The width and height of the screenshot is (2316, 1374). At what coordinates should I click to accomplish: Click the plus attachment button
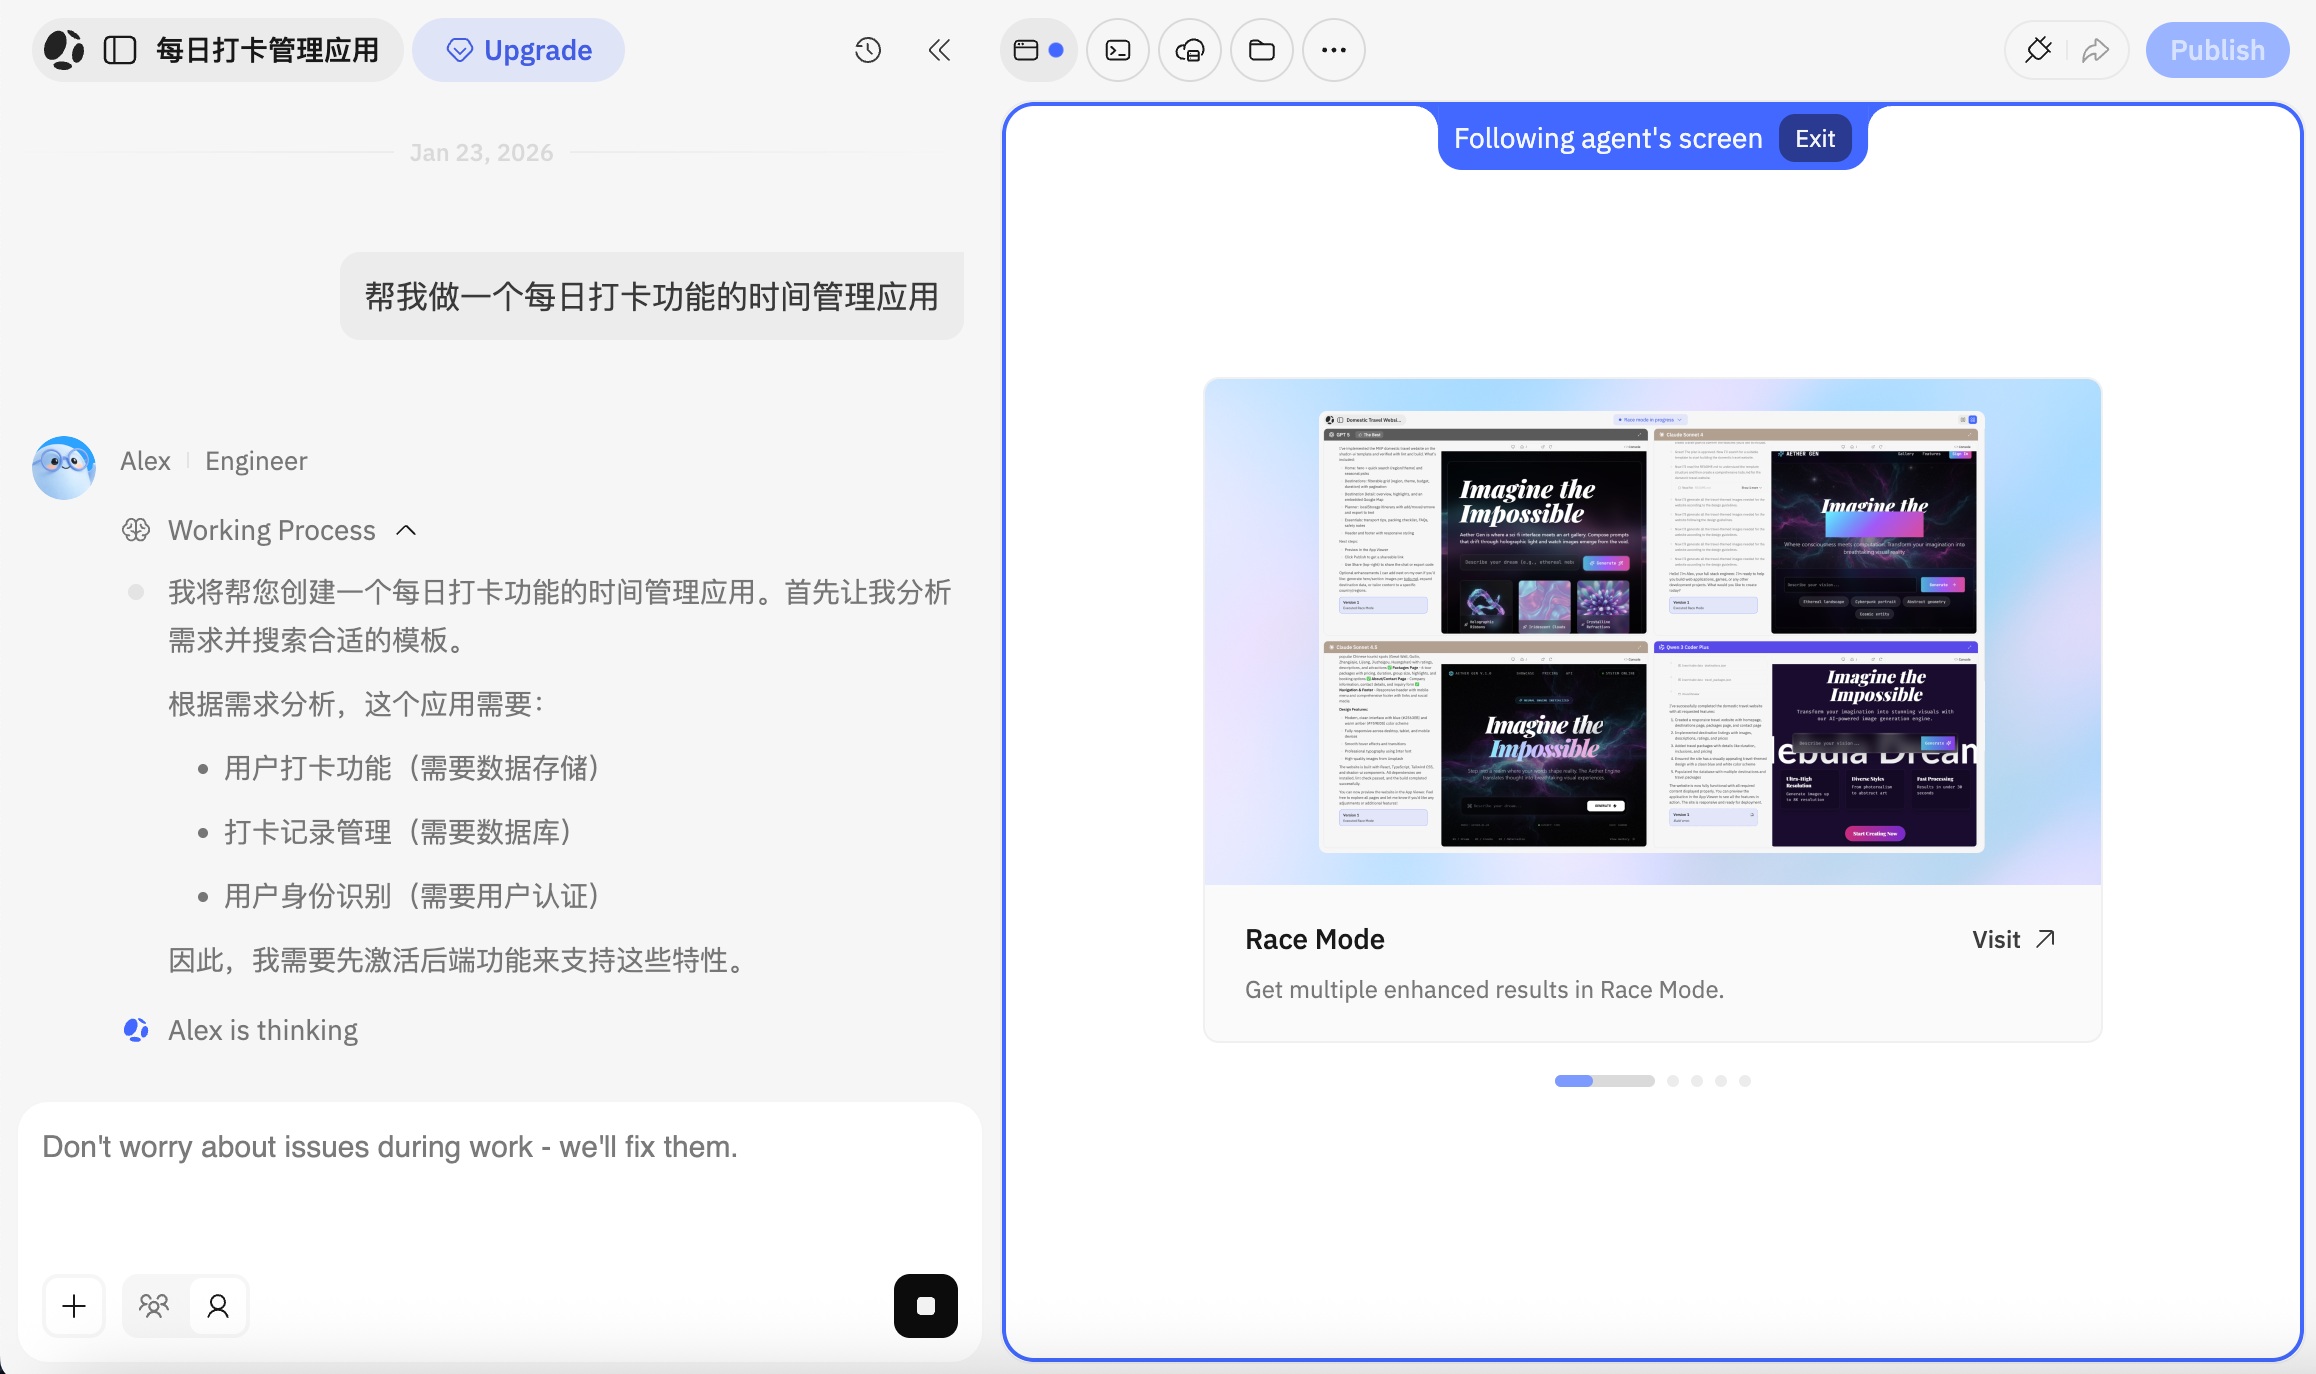pyautogui.click(x=74, y=1305)
